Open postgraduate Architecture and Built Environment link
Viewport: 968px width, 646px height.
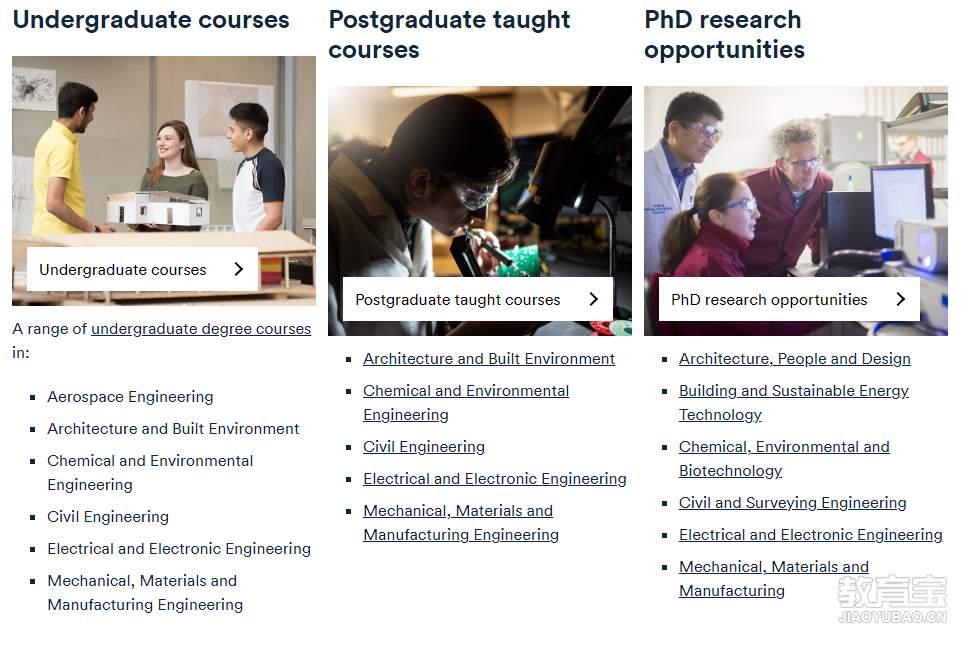click(489, 359)
